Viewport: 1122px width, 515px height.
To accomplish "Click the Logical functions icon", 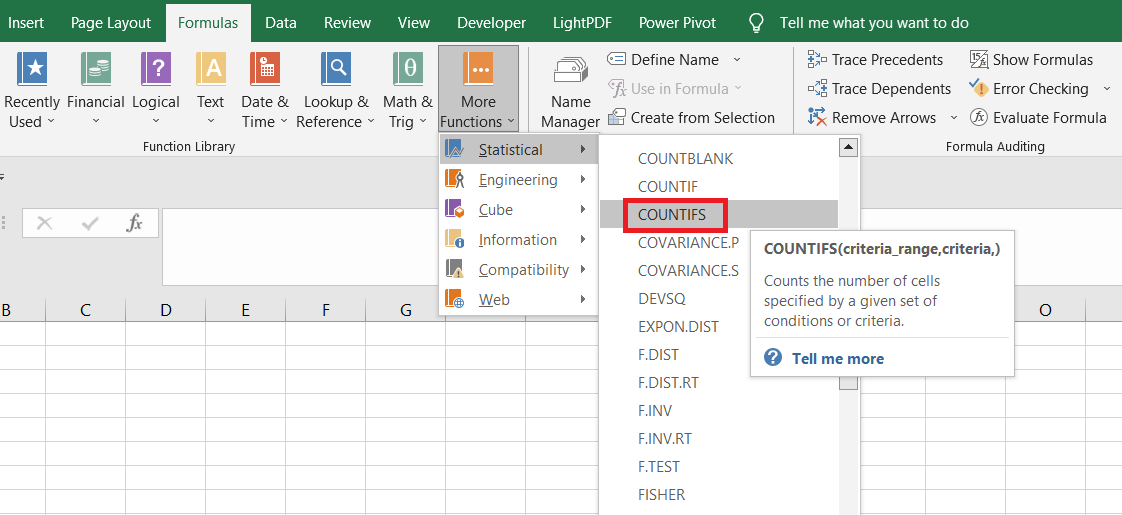I will pos(156,70).
